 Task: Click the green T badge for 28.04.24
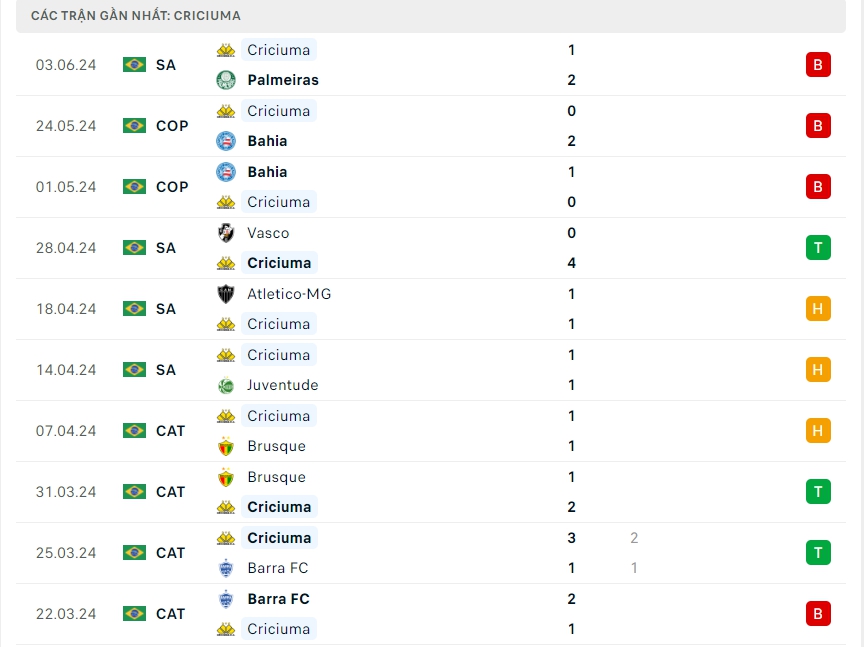pos(818,248)
